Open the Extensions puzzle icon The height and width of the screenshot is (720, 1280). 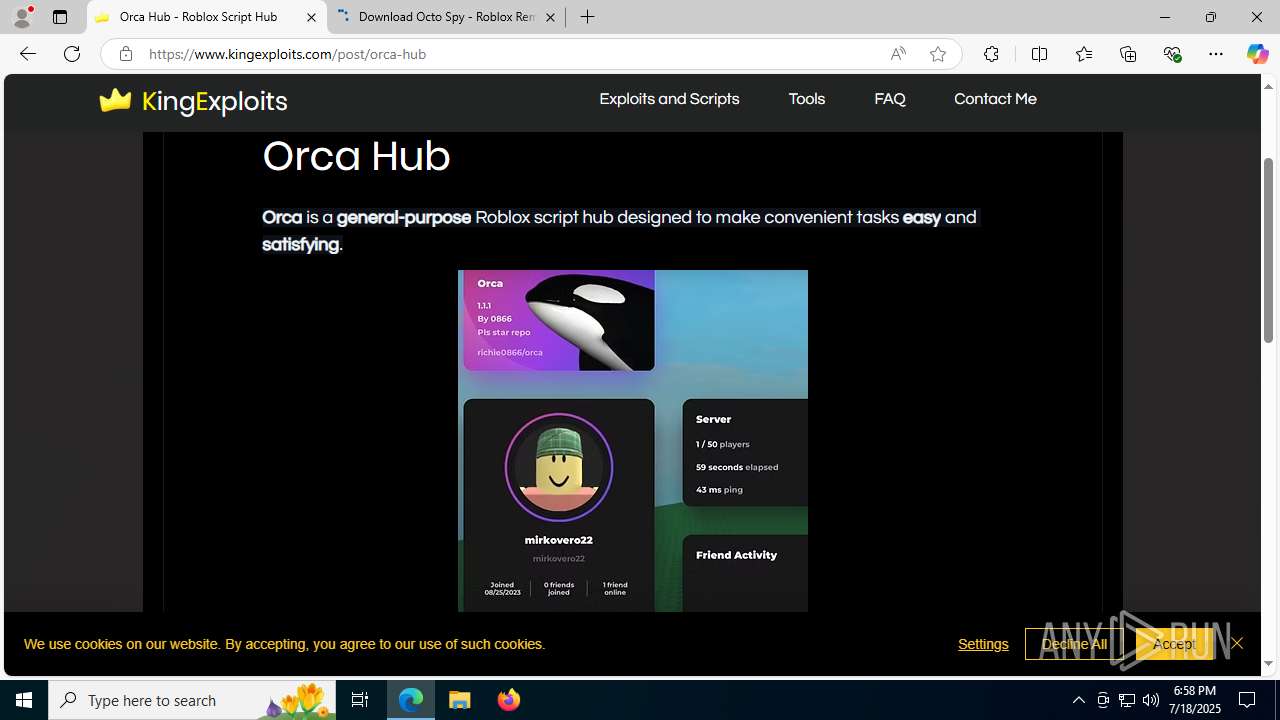coord(991,54)
